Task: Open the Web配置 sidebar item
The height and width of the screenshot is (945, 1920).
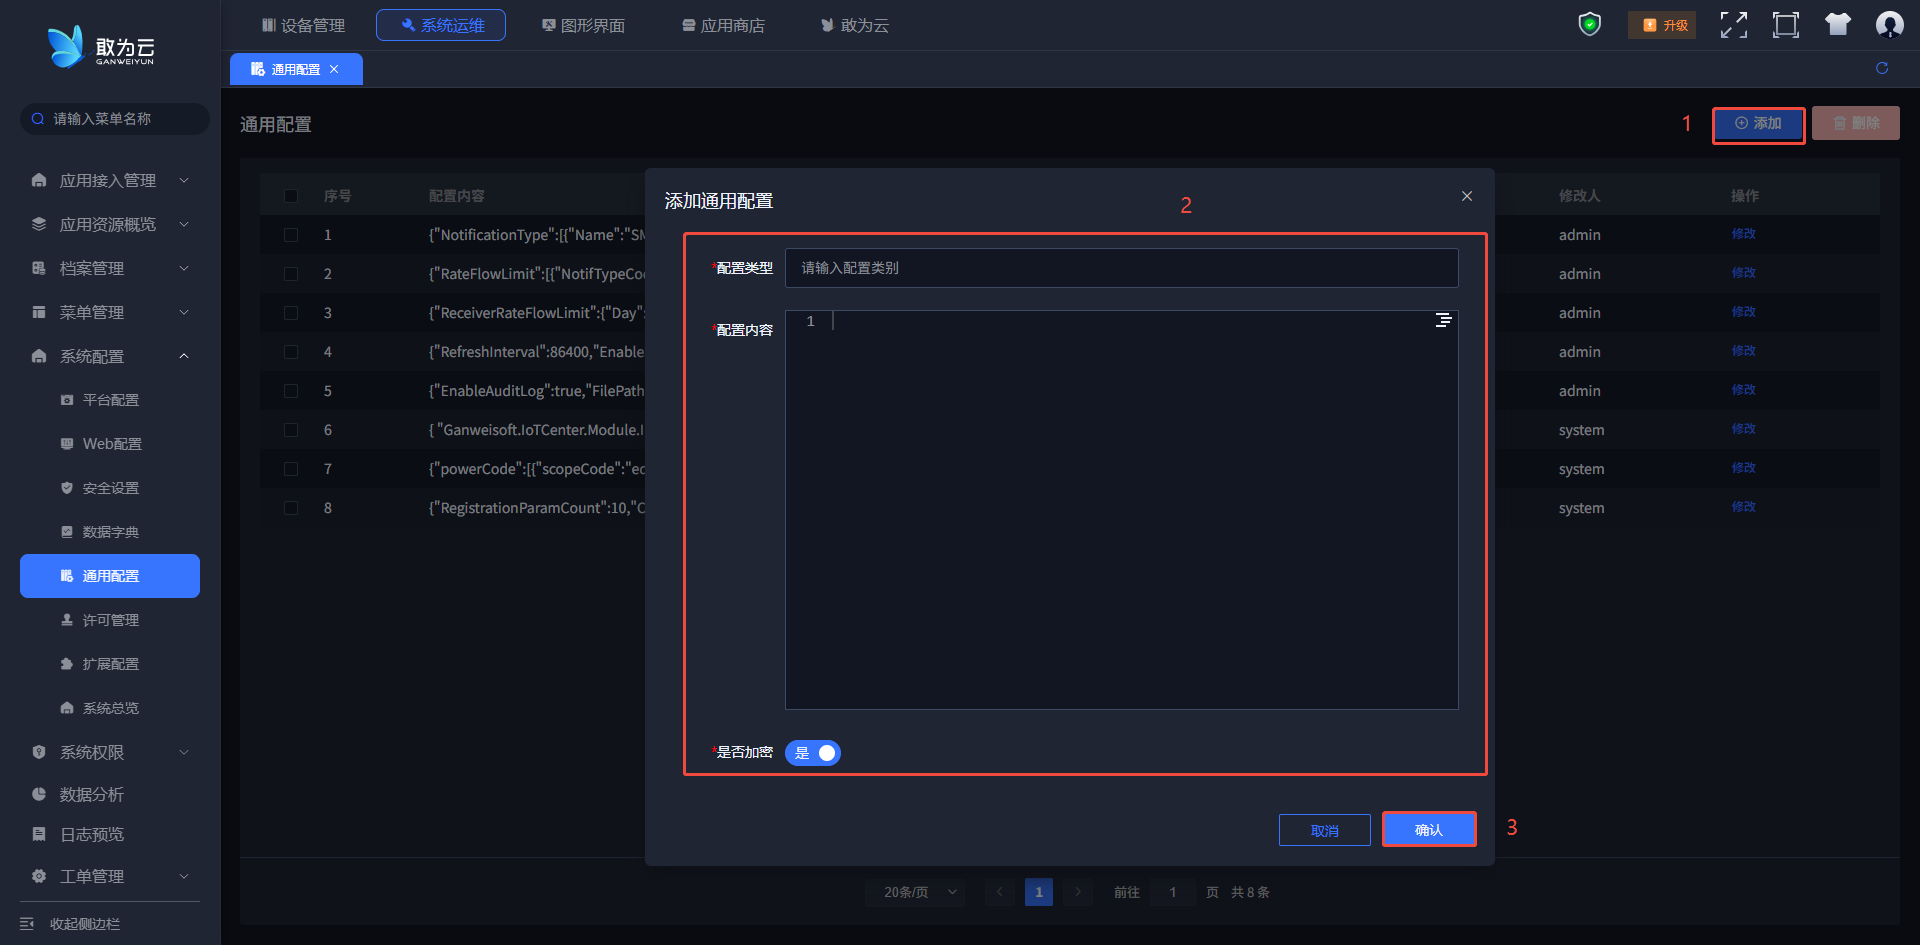Action: pos(110,444)
